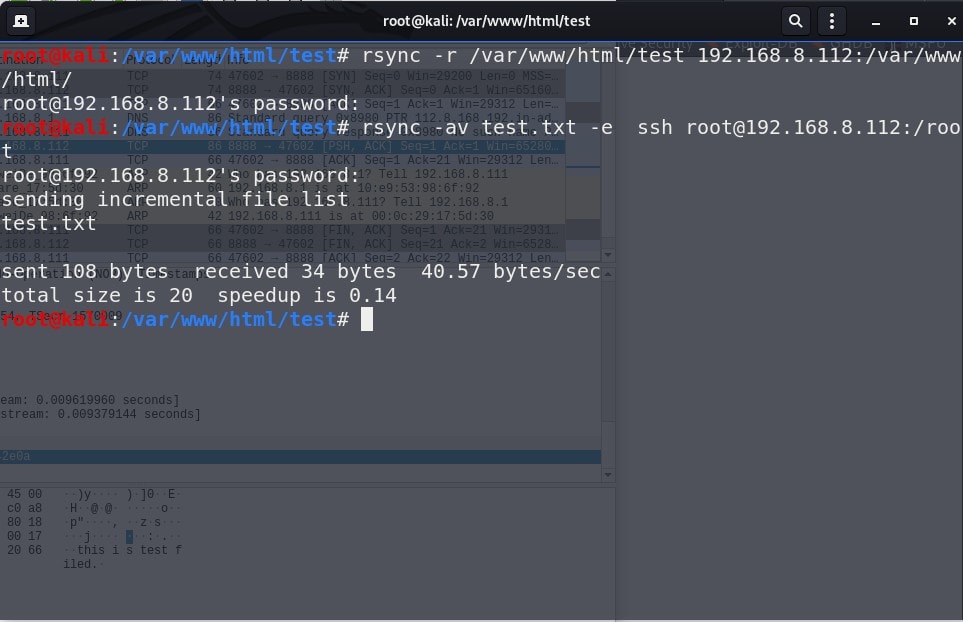Screen dimensions: 963x622
Task: Click the packet details scroll-down arrow in the background Wireshark window
Action: pos(607,475)
